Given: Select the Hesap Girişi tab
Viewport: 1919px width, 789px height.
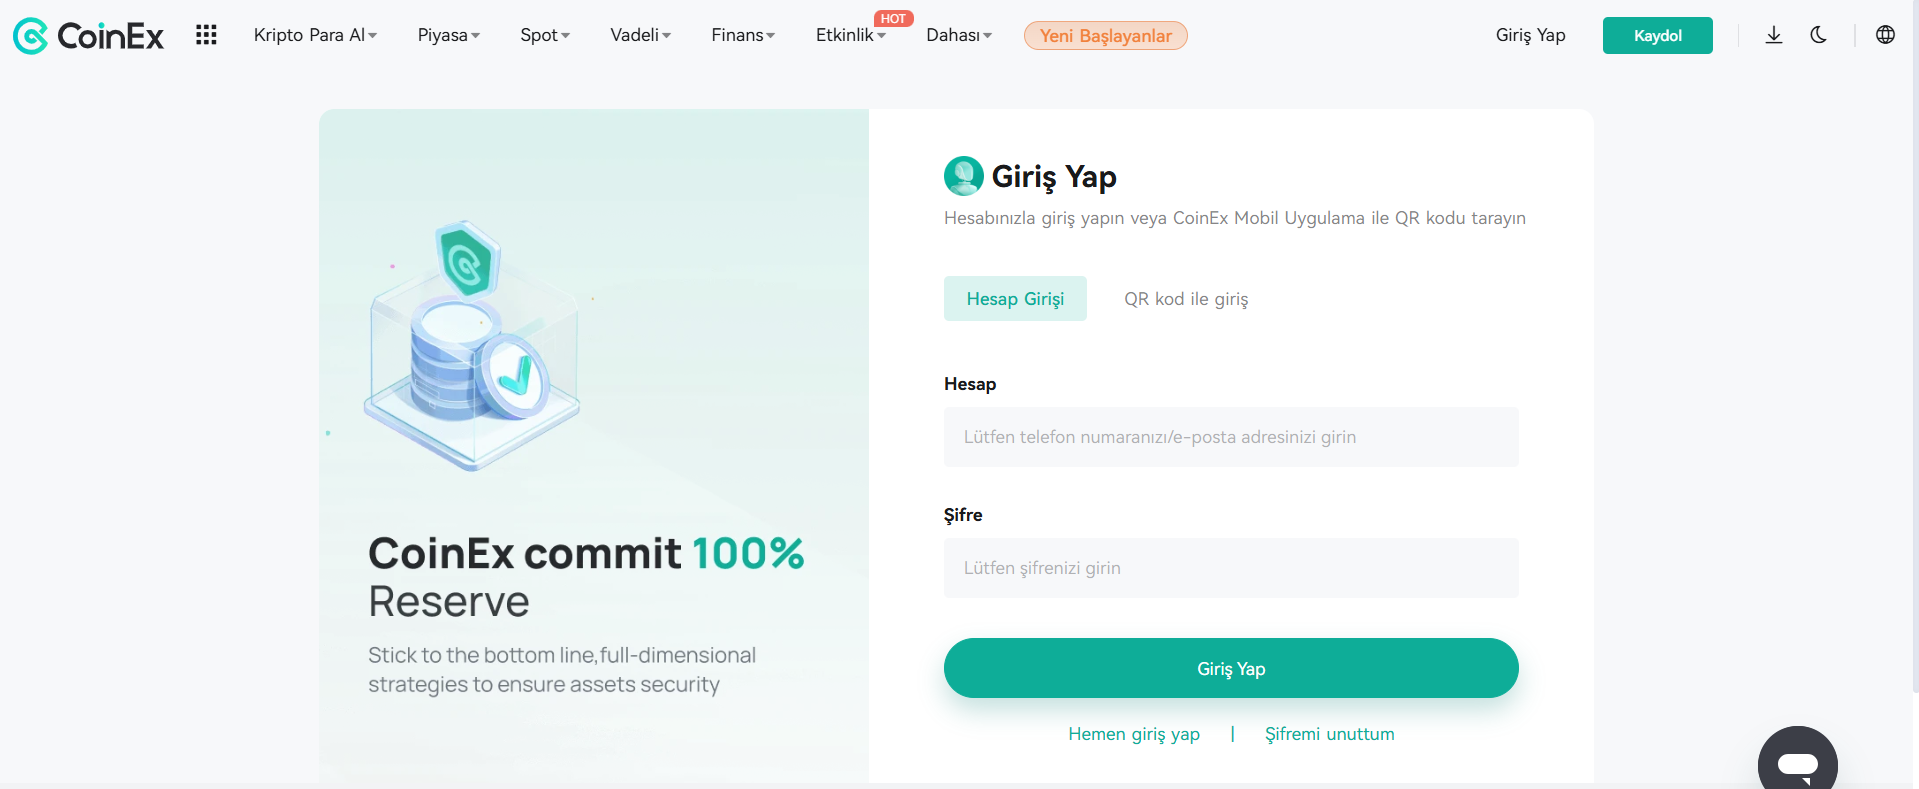Looking at the screenshot, I should tap(1015, 299).
